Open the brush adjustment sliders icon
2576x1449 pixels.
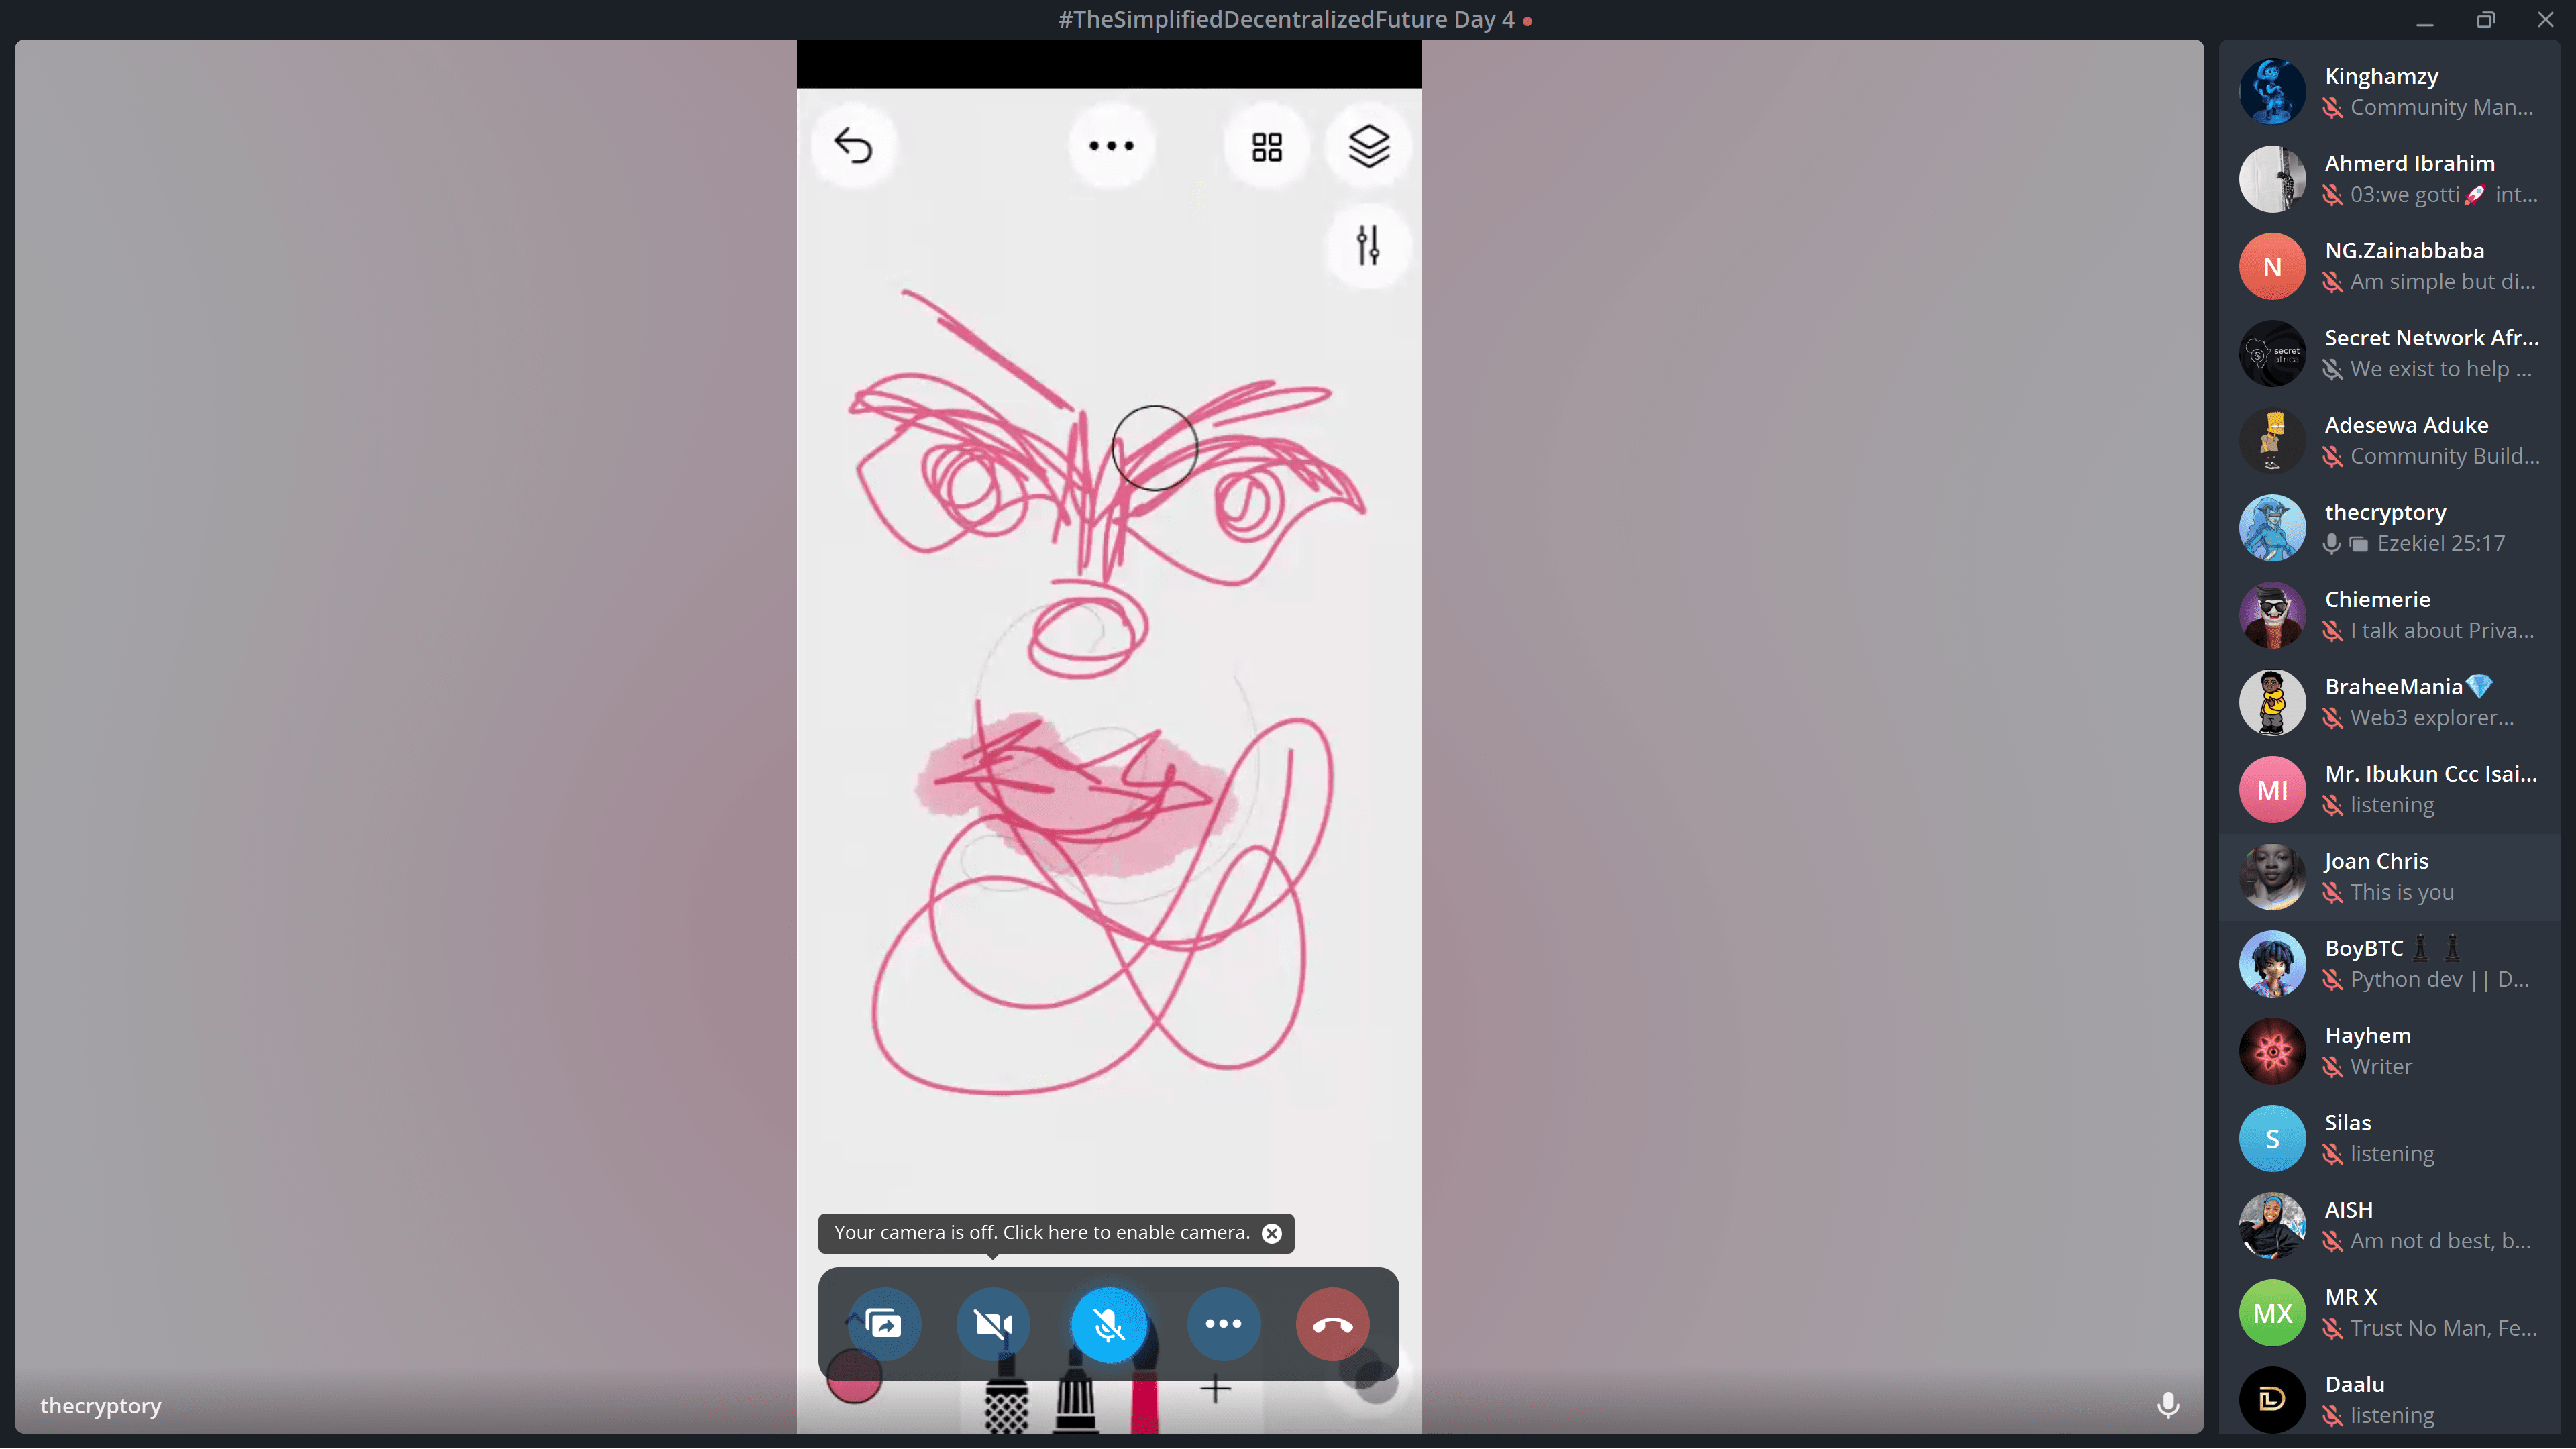point(1367,245)
